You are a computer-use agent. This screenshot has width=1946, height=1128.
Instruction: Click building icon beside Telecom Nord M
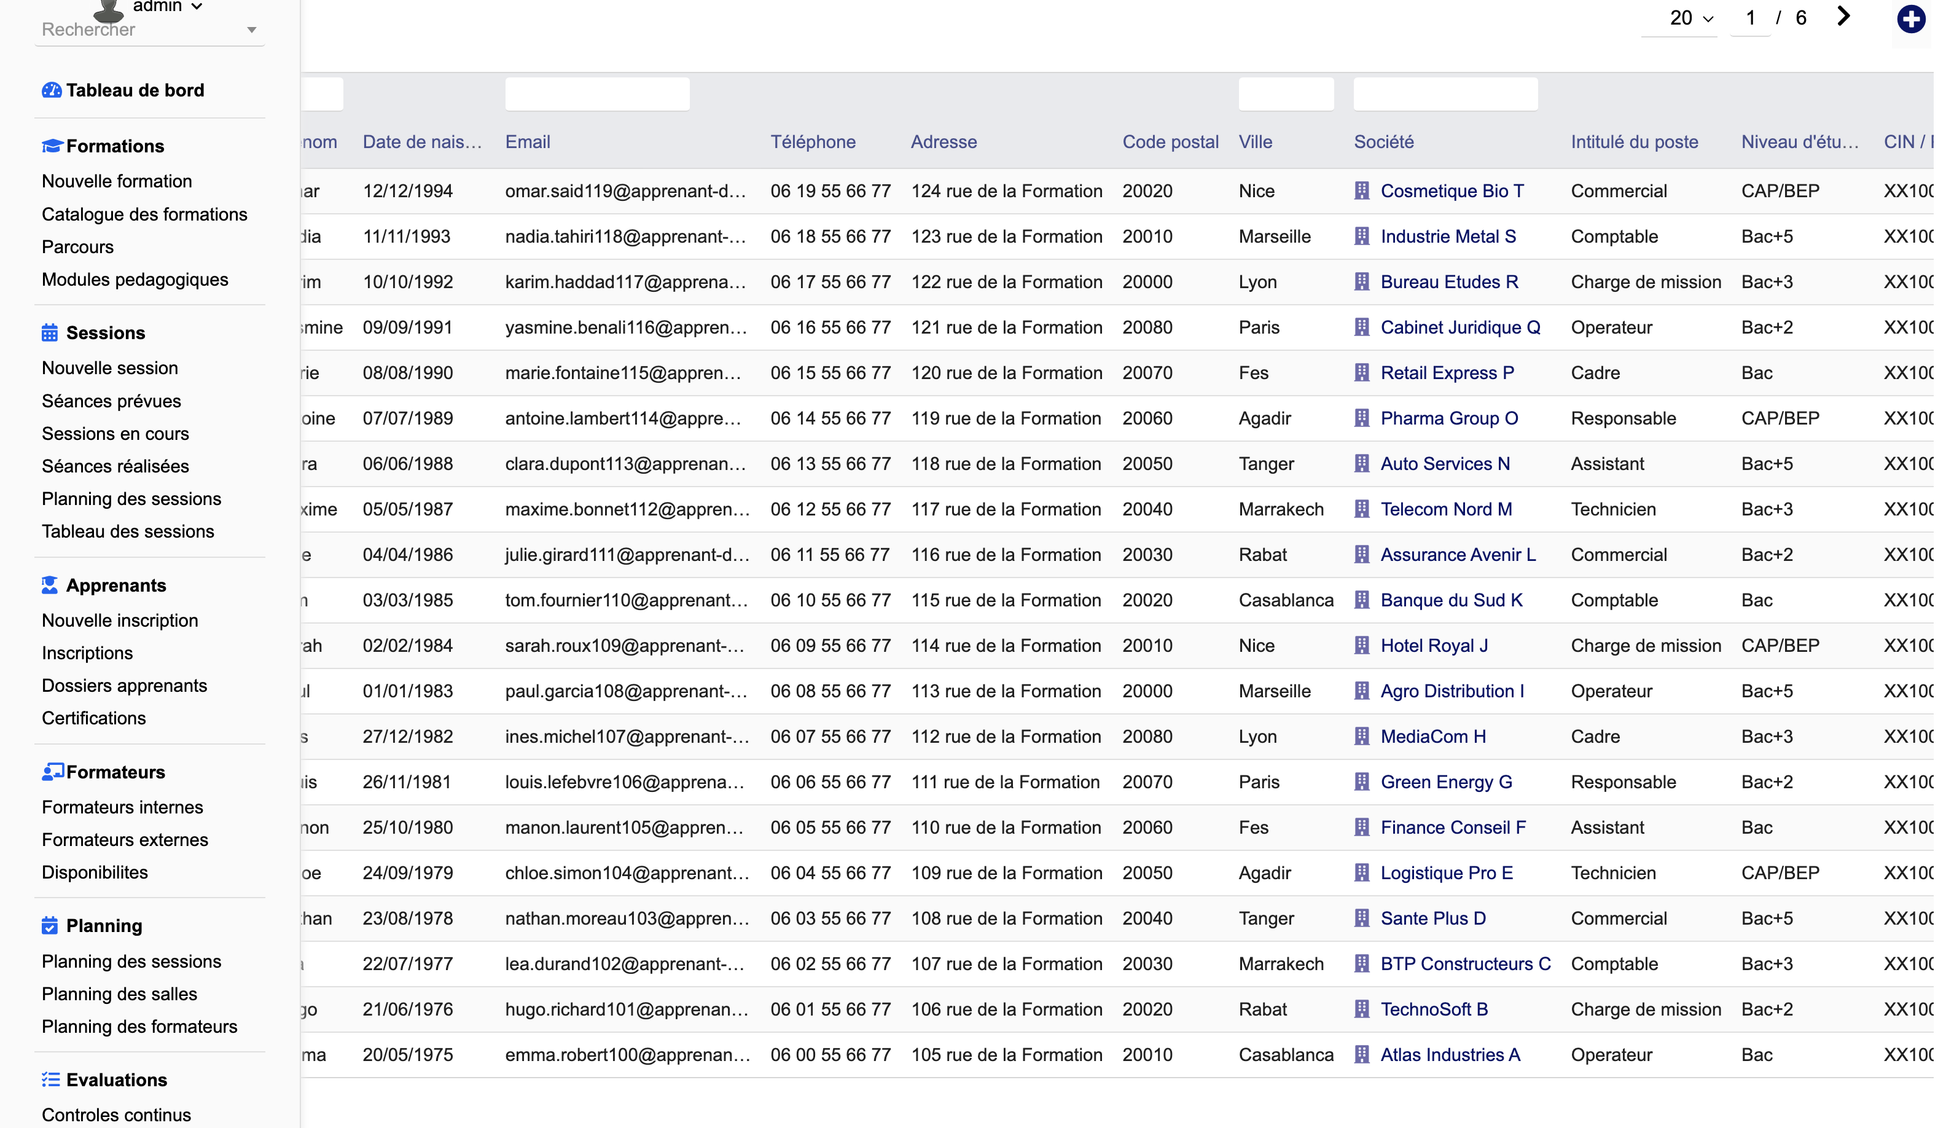1362,510
